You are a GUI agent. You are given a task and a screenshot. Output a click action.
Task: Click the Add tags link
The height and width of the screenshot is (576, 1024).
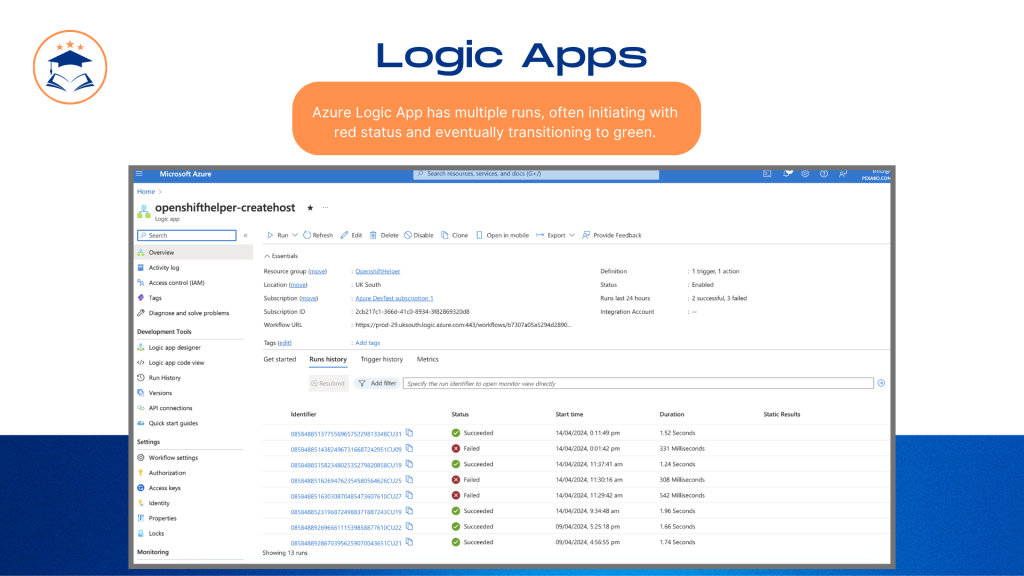[x=367, y=343]
